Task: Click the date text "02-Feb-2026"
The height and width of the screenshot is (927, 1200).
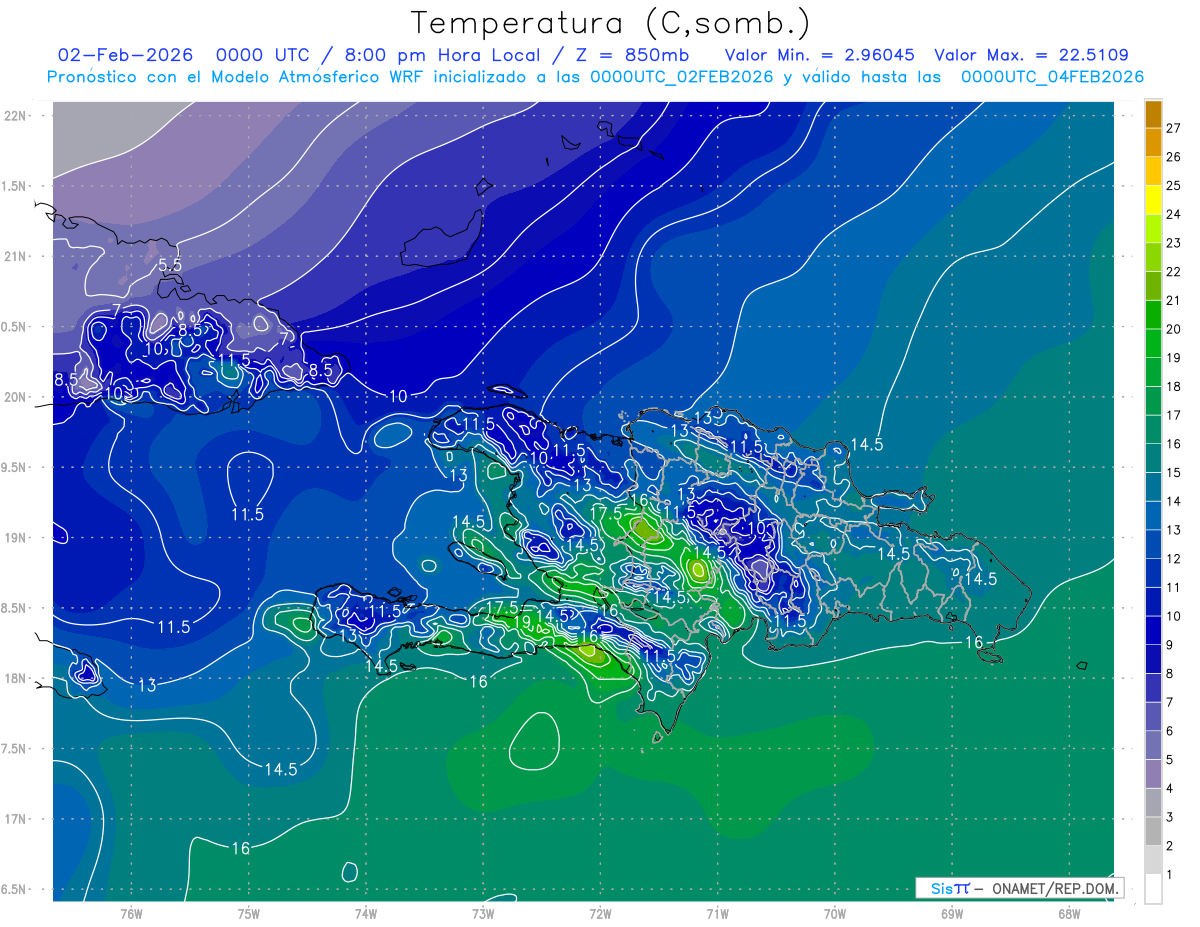Action: click(123, 55)
